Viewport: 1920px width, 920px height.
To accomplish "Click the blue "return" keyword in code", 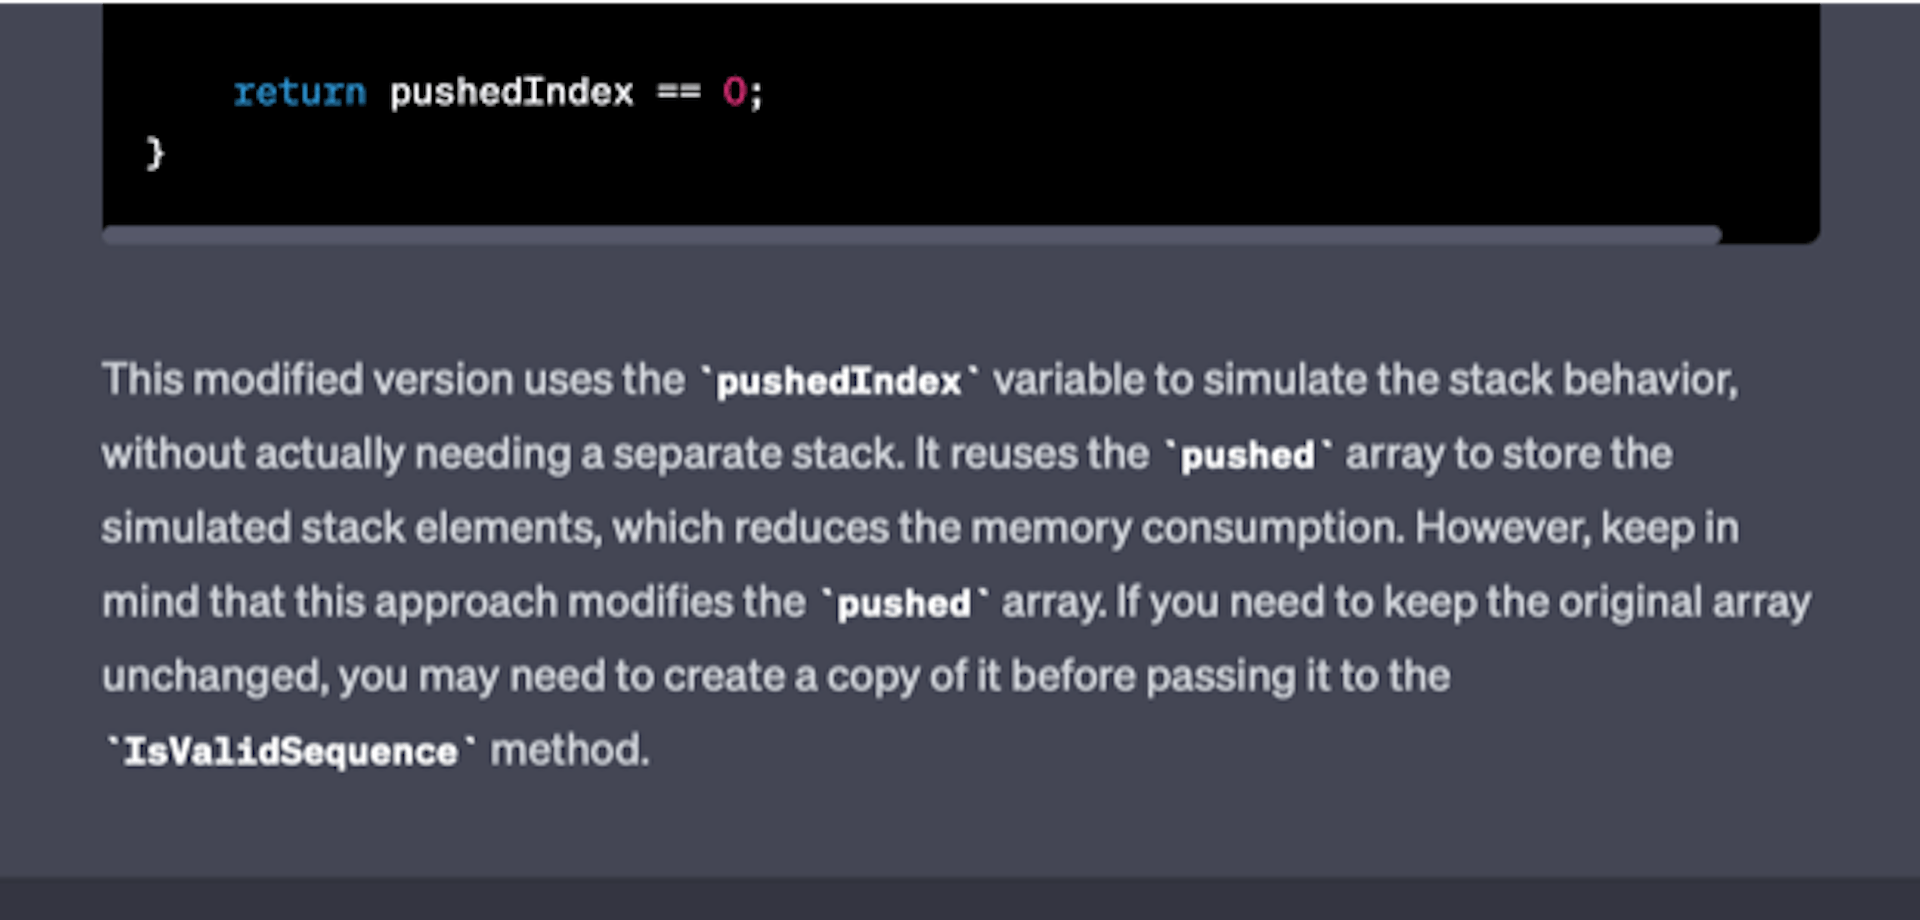I will (x=299, y=93).
